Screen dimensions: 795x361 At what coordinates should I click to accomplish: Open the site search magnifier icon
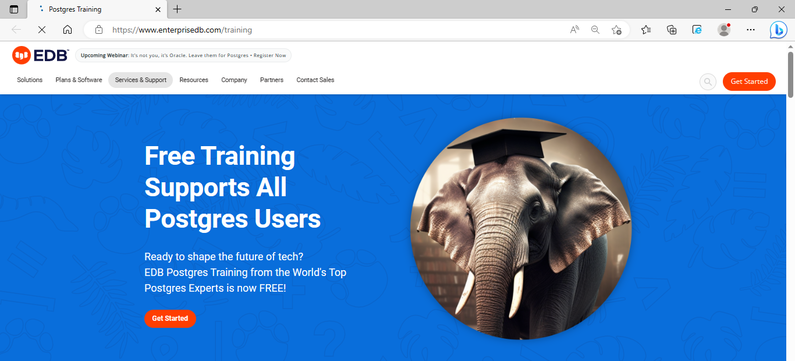(x=708, y=82)
